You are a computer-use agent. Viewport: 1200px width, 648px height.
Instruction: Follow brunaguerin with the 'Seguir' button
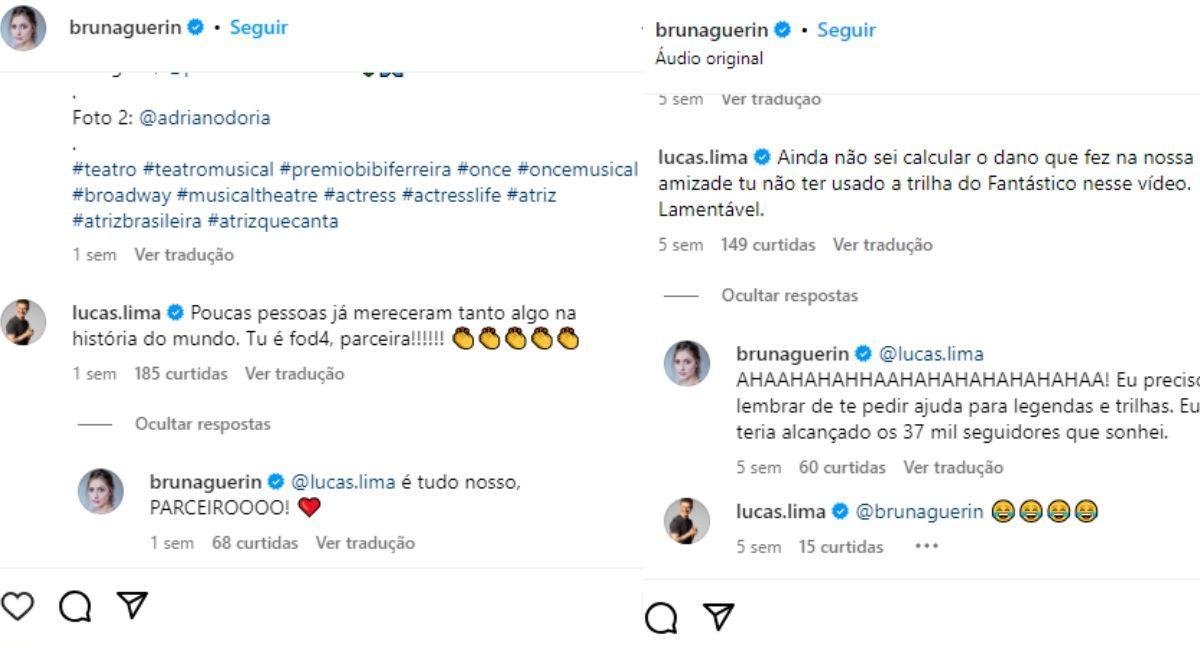(x=258, y=28)
